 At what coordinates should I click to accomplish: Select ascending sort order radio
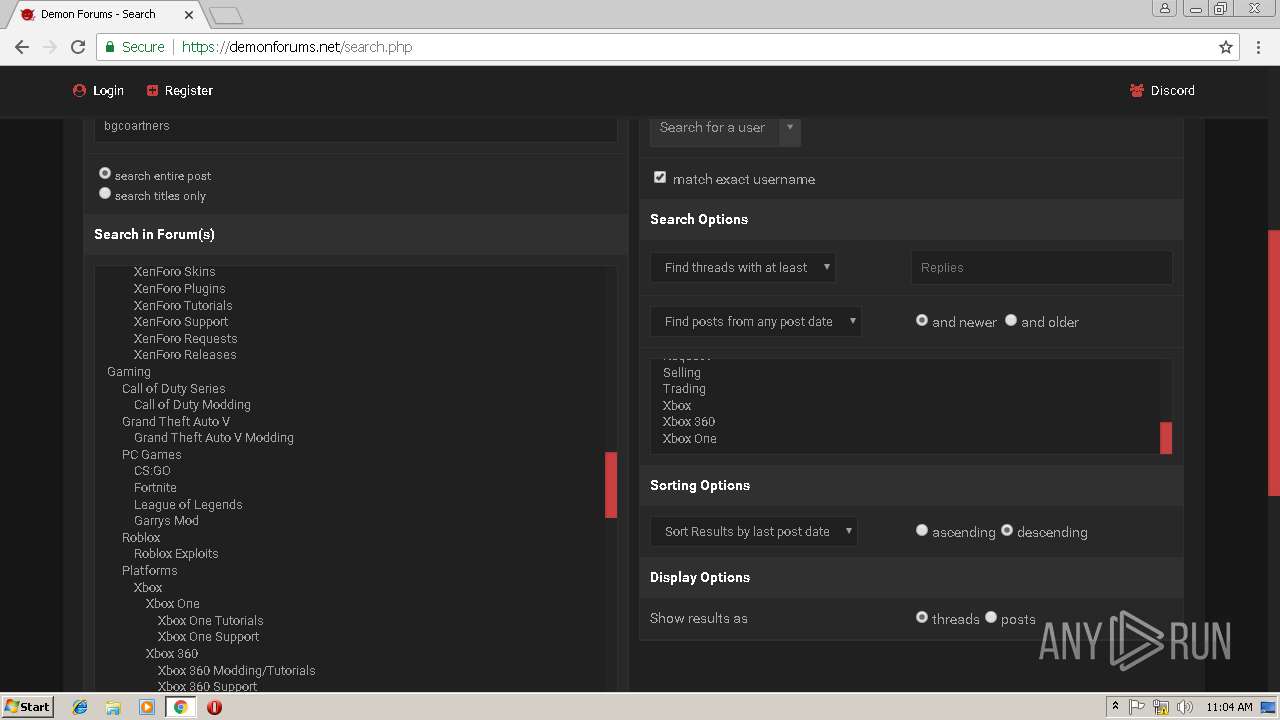(922, 531)
